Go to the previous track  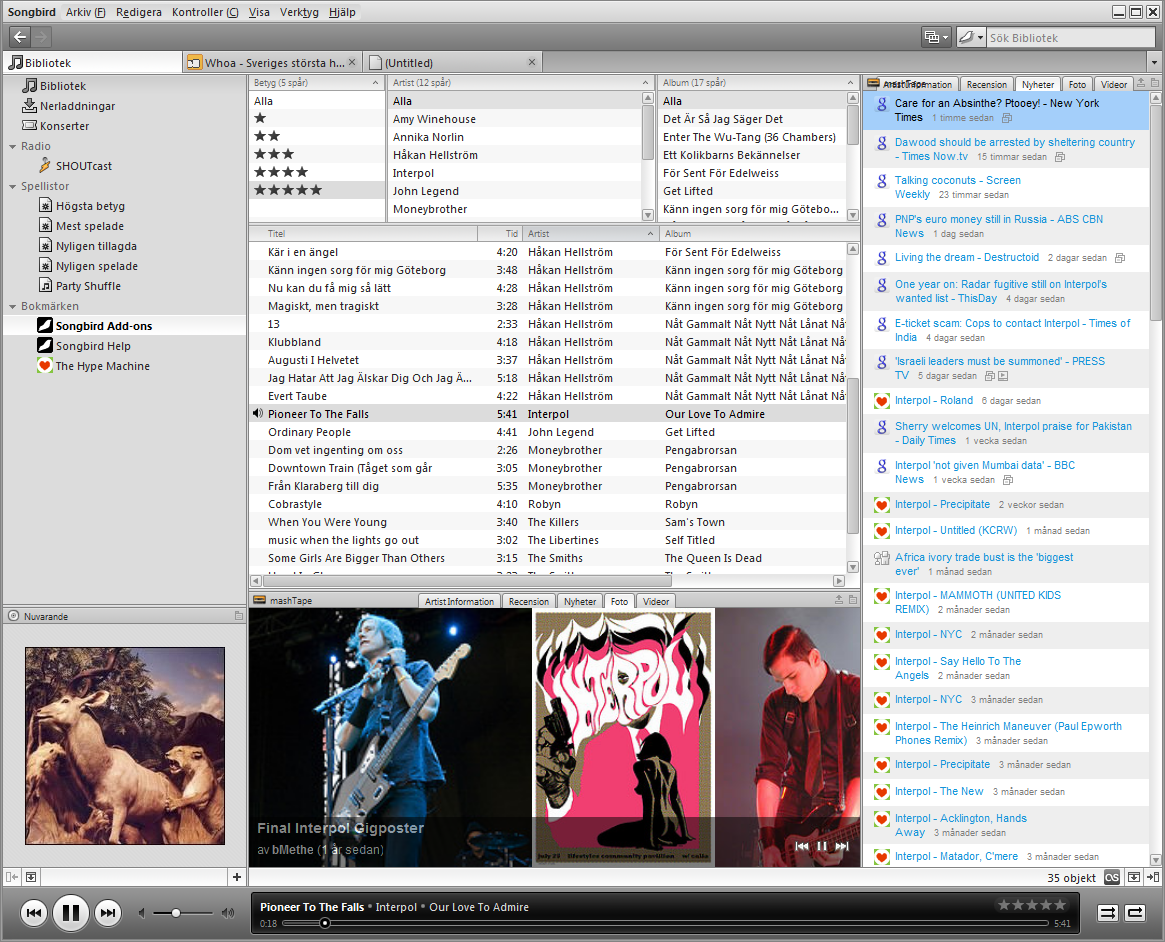[x=33, y=913]
